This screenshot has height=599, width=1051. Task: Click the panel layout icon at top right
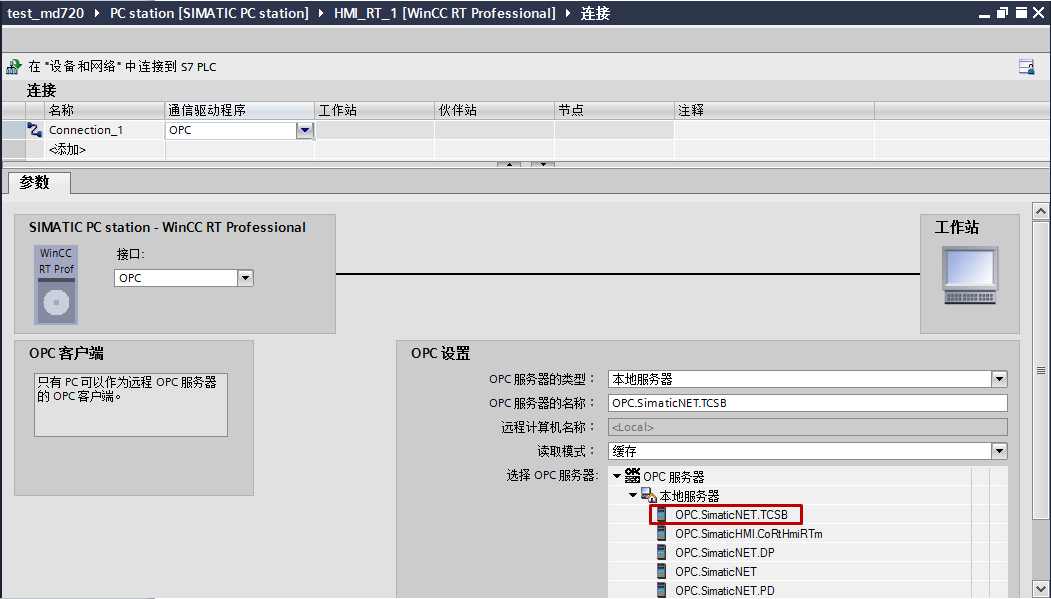1026,66
